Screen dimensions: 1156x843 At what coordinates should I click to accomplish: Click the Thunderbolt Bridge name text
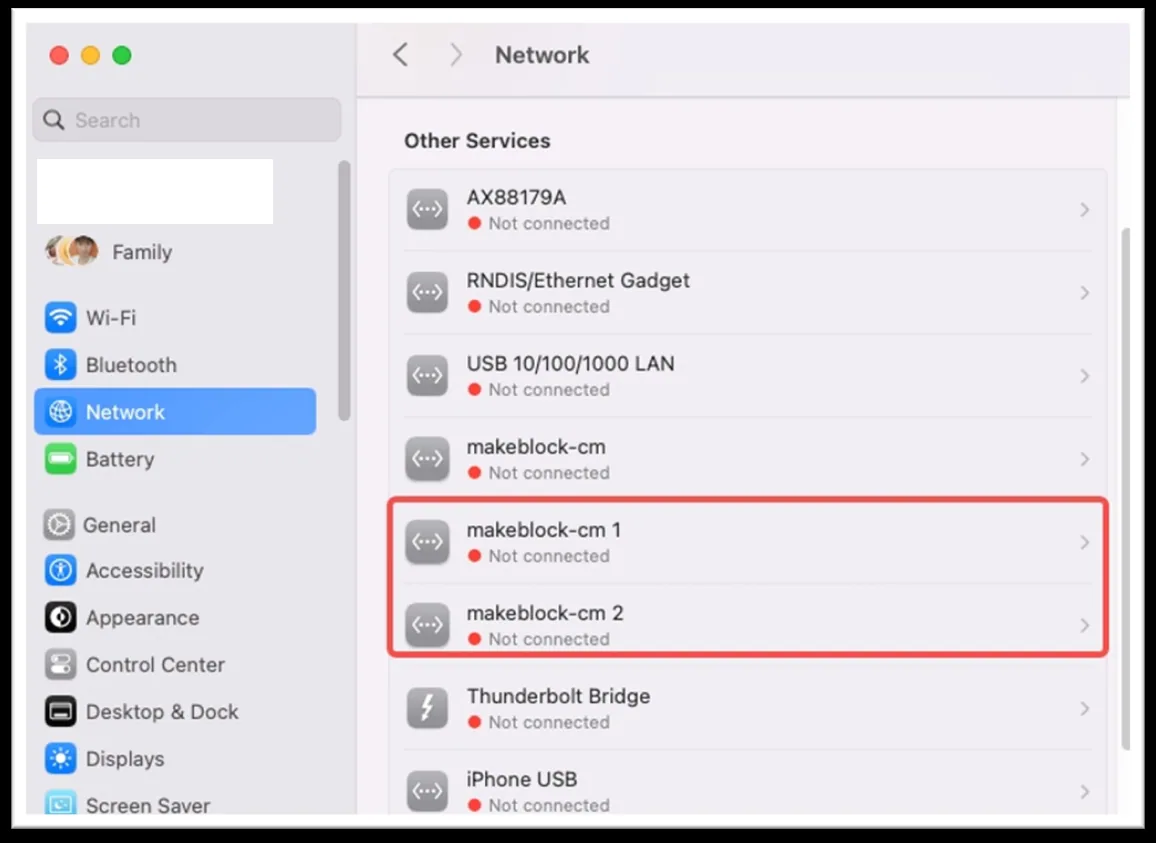[558, 696]
